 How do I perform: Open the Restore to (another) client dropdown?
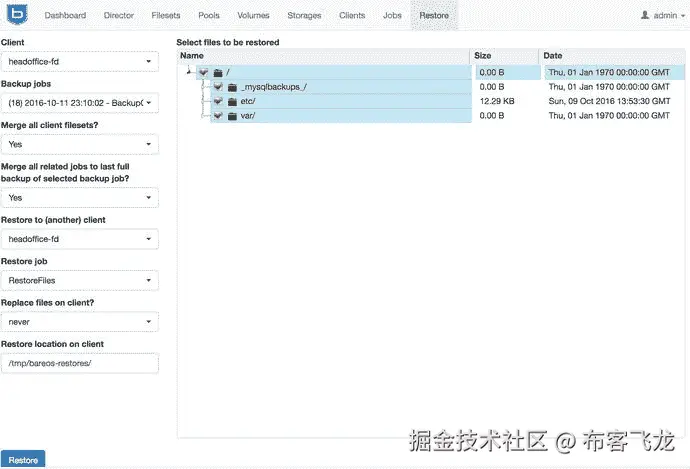[80, 239]
